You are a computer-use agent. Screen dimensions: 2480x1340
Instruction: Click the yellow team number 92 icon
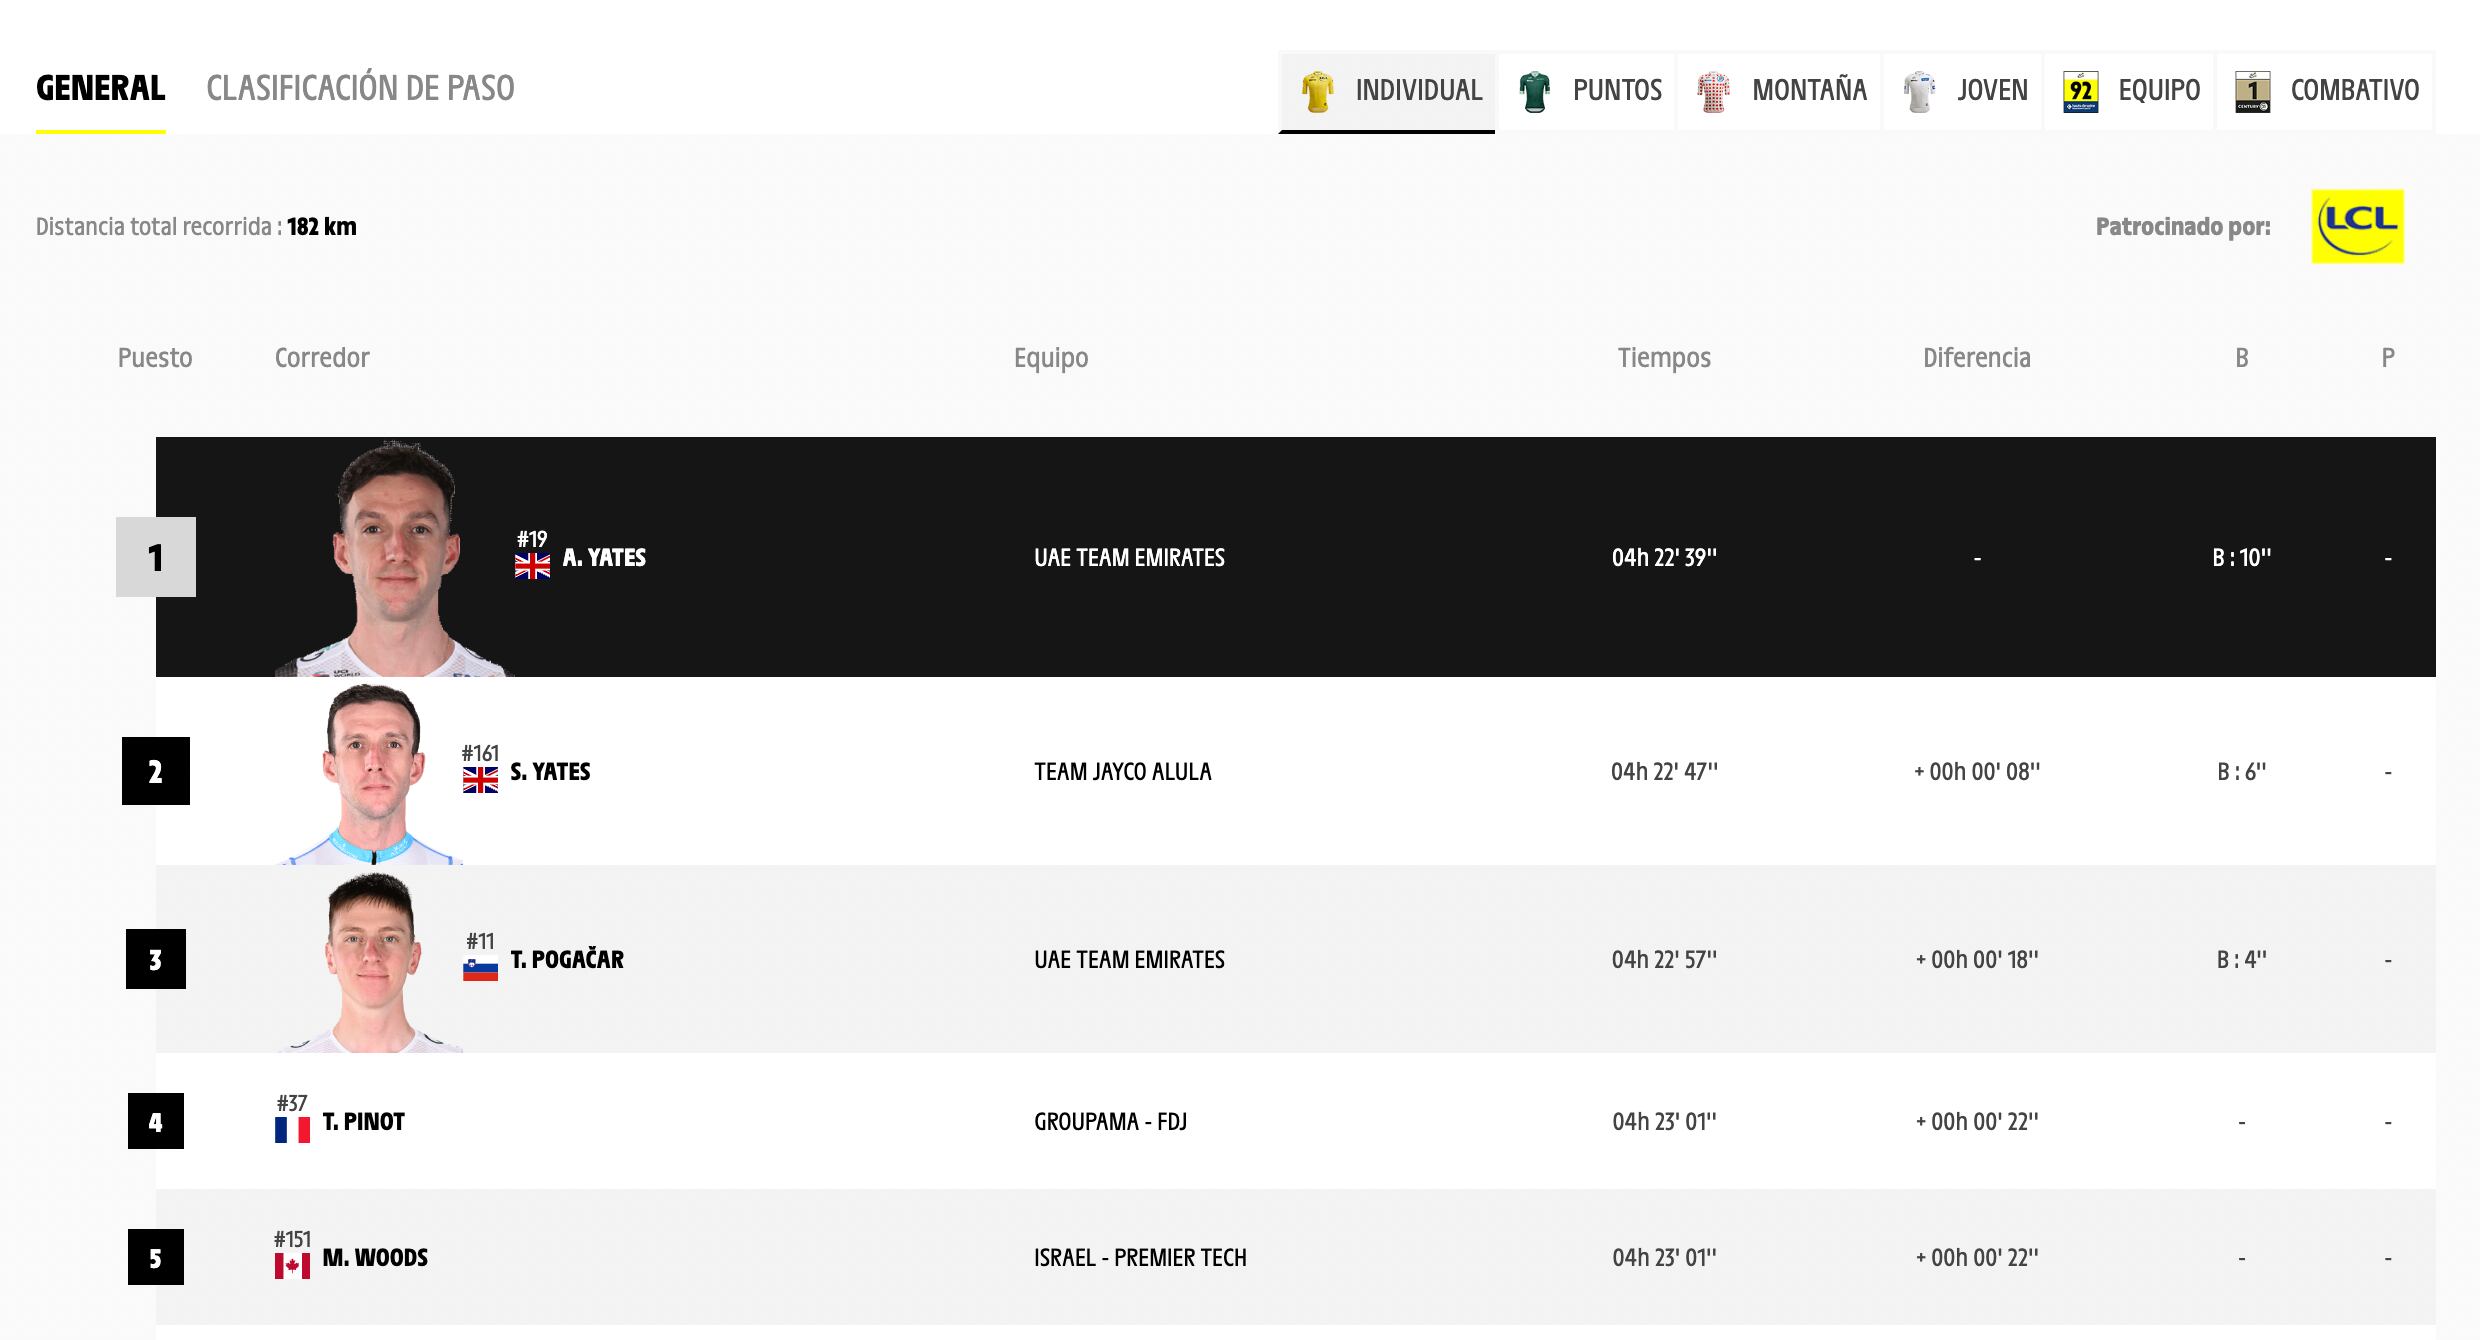(2080, 91)
